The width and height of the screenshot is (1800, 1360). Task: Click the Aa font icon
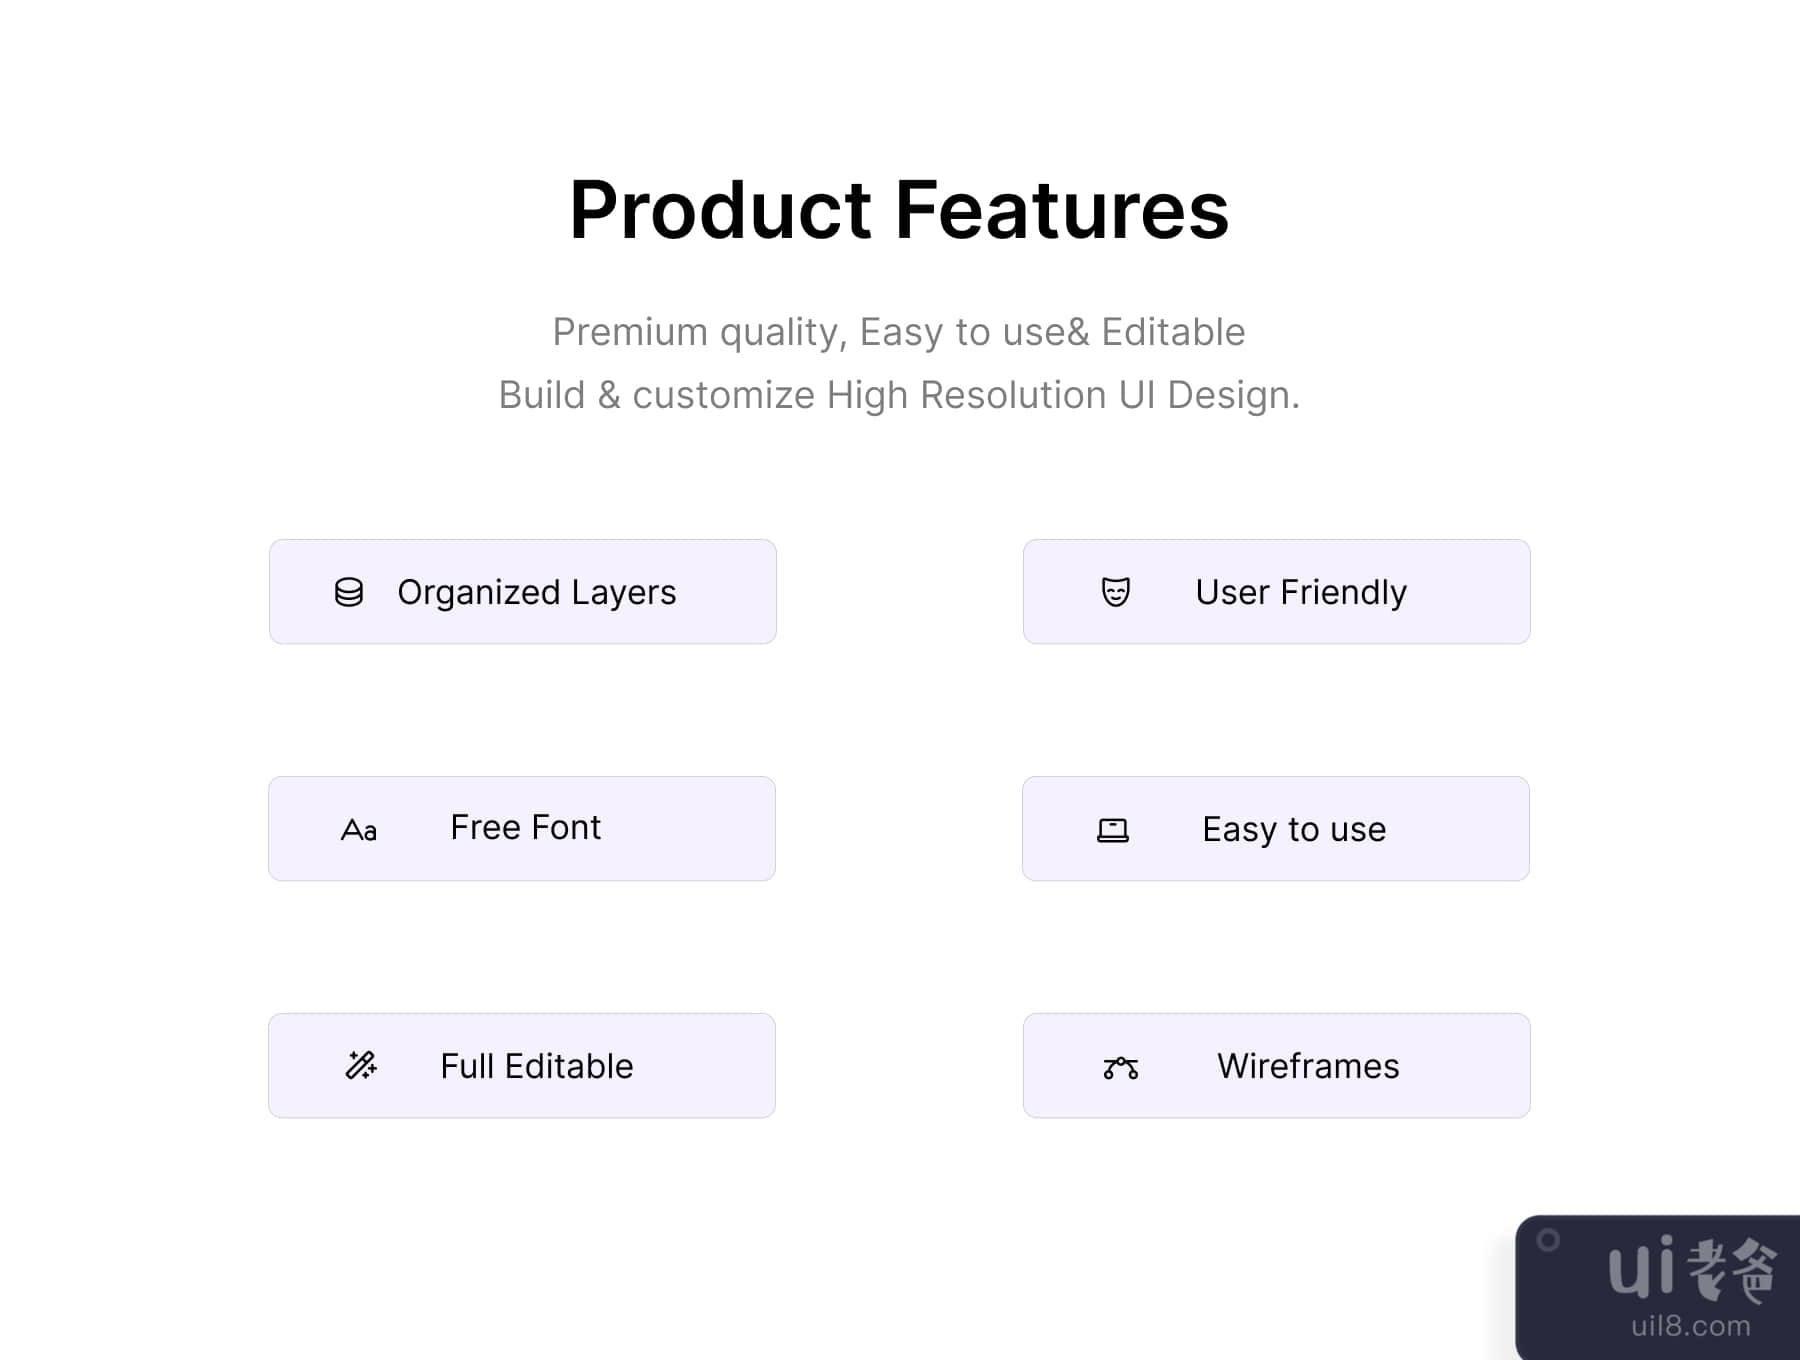(x=359, y=830)
